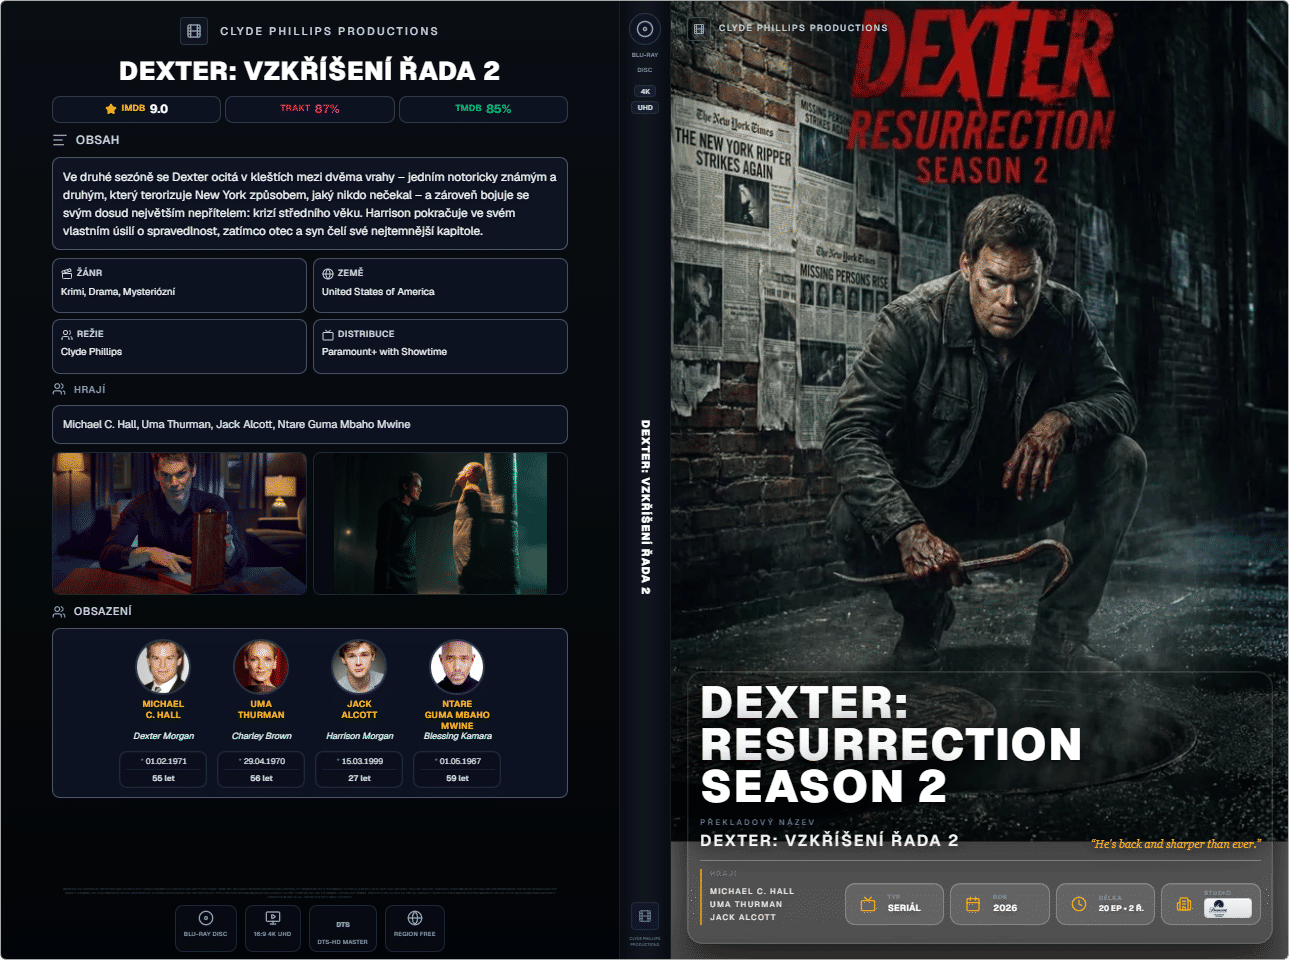Open the dark corridor scene thumbnail
The height and width of the screenshot is (960, 1289).
(440, 524)
